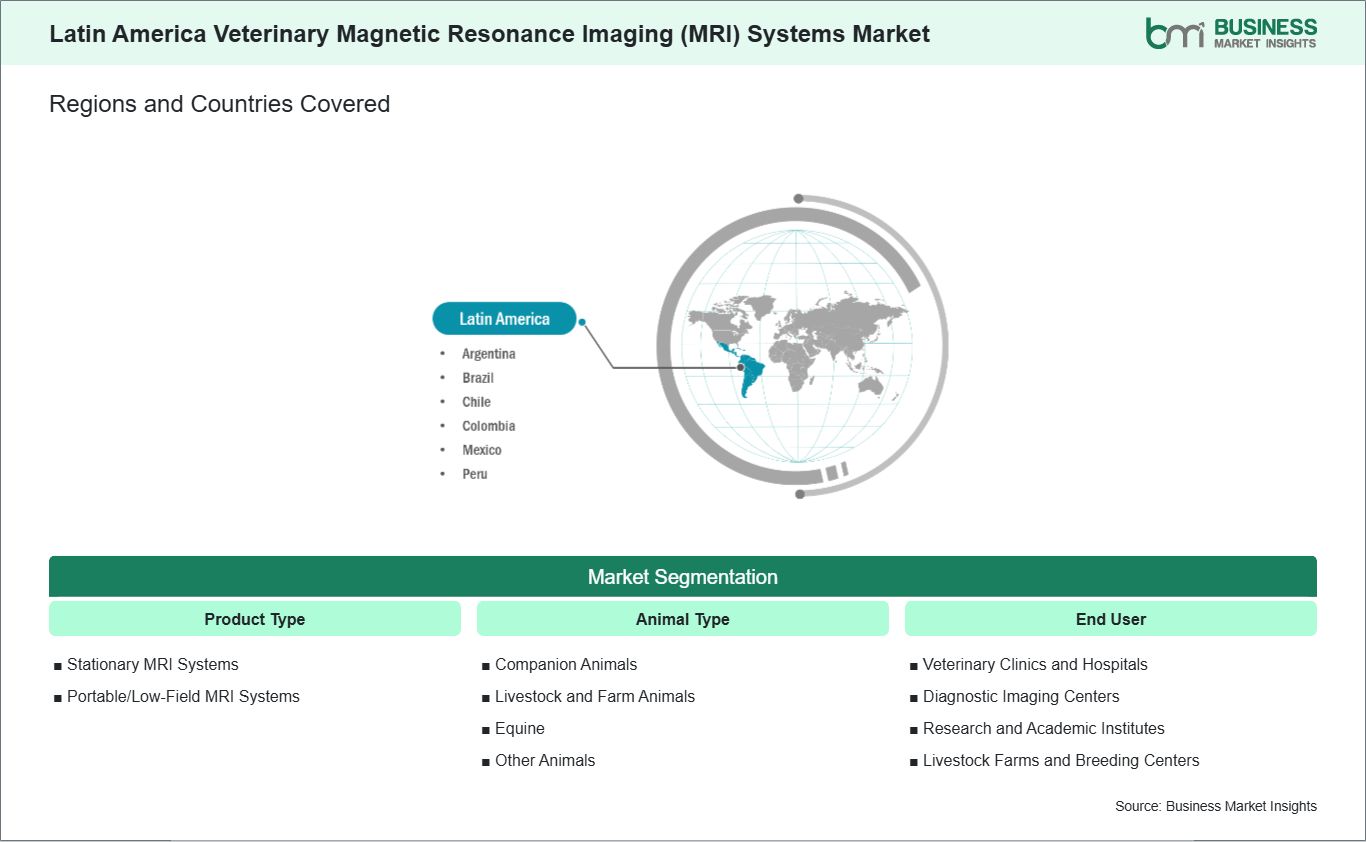Click the Regions and Countries Covered heading
Screen dimensions: 1366x842
[220, 104]
